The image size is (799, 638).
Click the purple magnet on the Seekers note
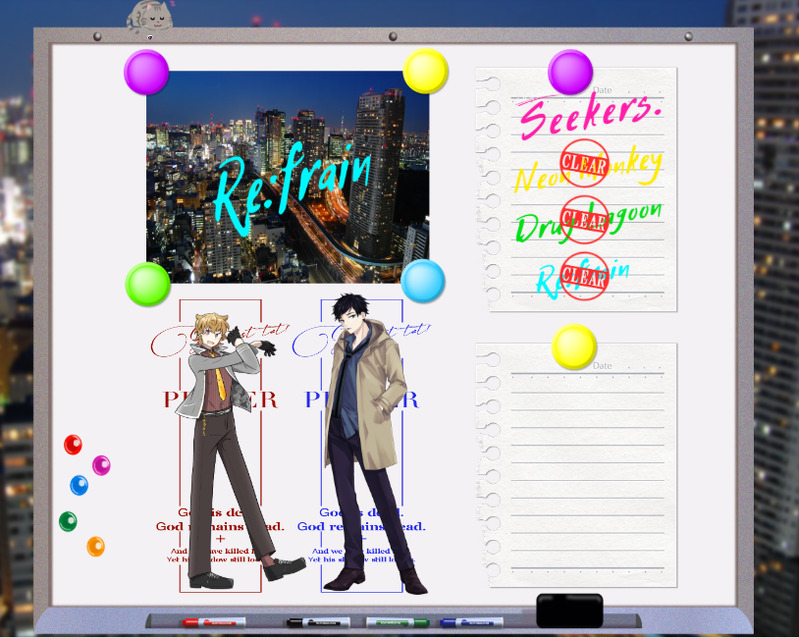pos(570,72)
